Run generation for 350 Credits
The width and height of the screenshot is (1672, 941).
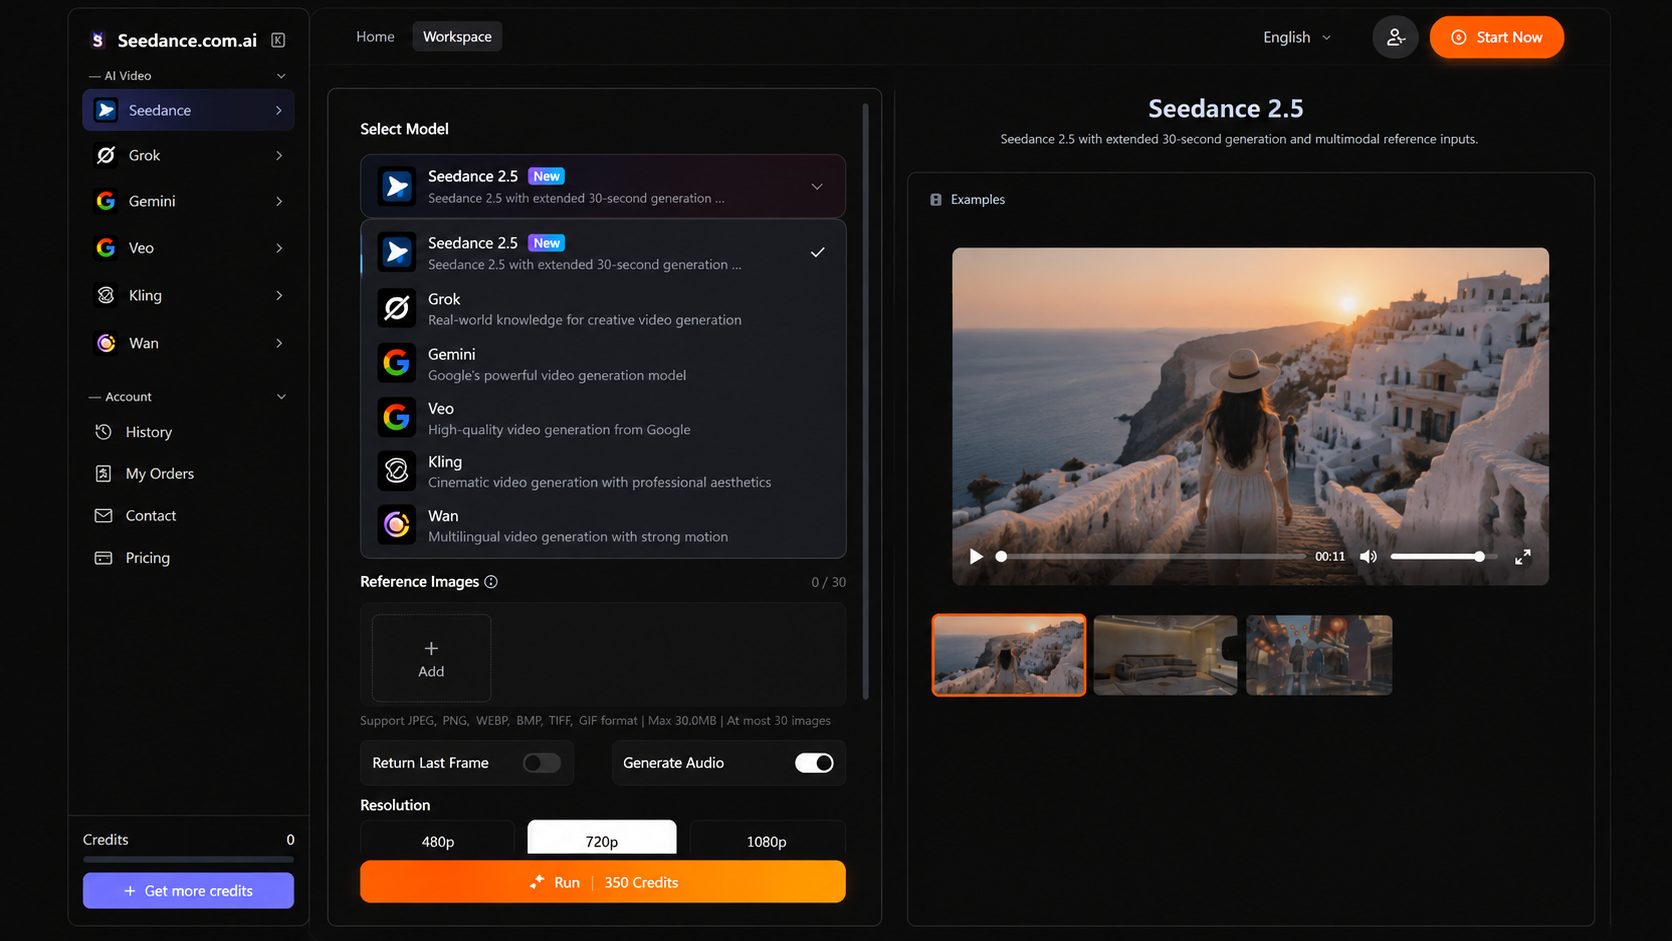click(x=603, y=882)
